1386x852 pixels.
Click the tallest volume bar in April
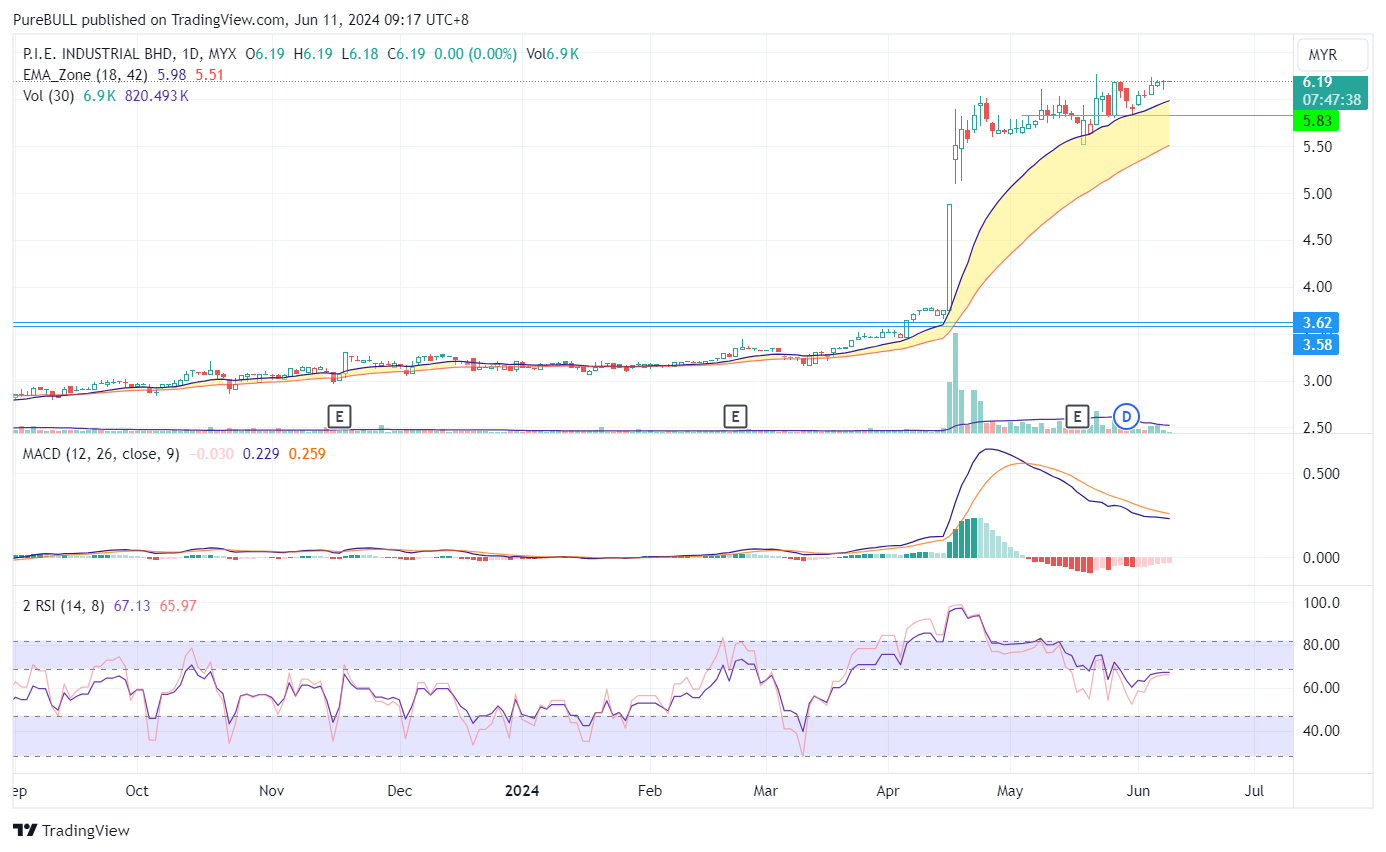click(x=955, y=383)
